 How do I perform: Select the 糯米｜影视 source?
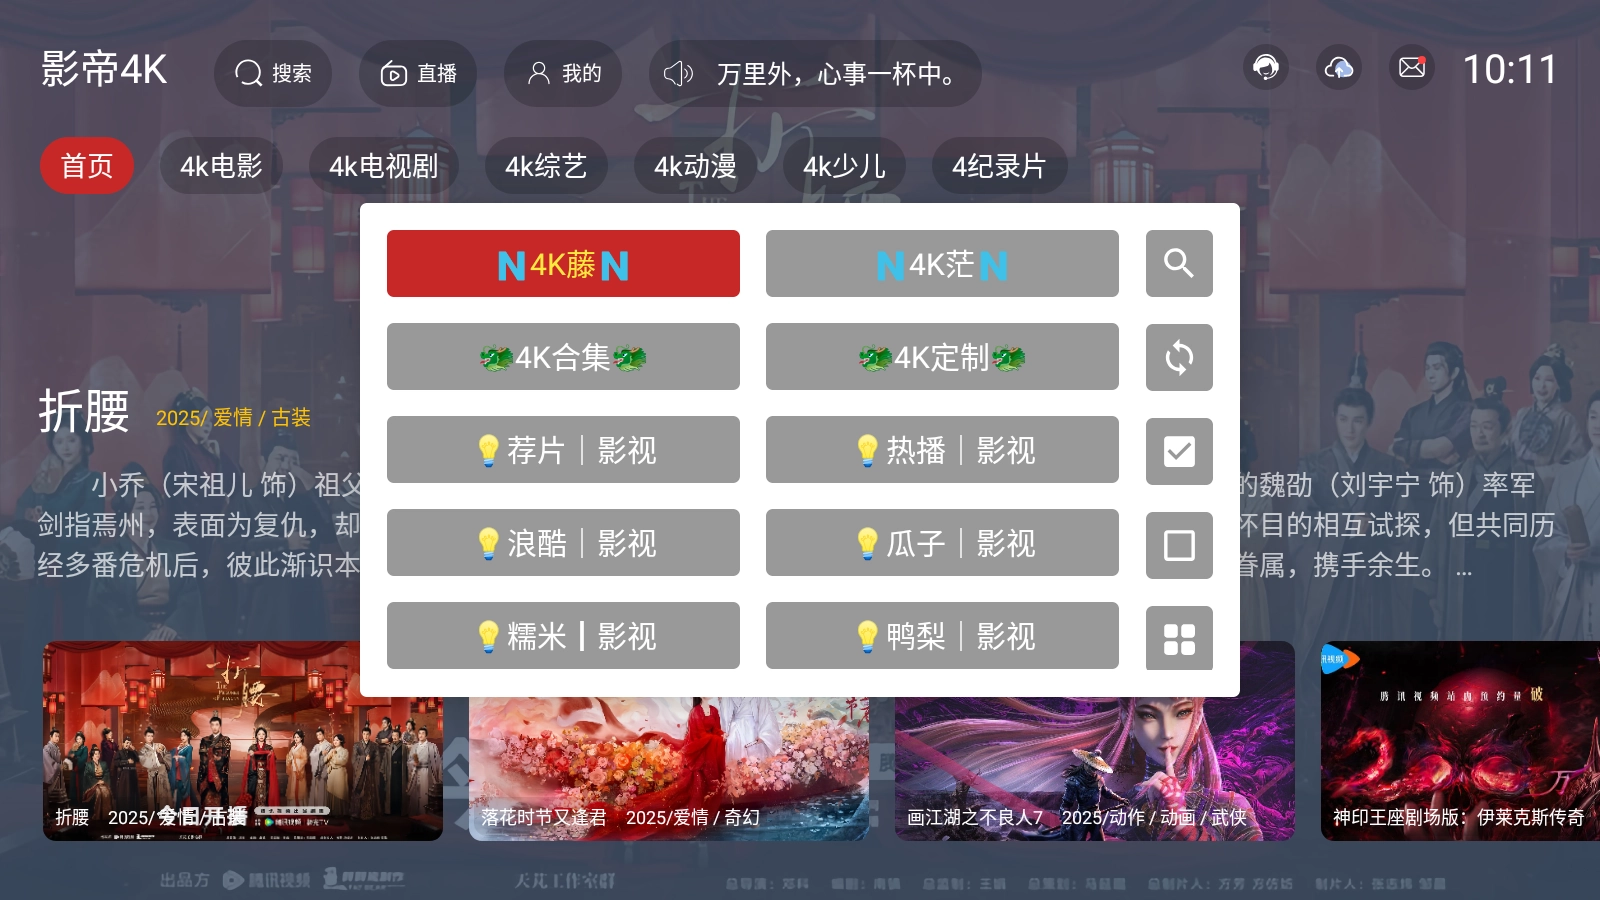pyautogui.click(x=563, y=636)
